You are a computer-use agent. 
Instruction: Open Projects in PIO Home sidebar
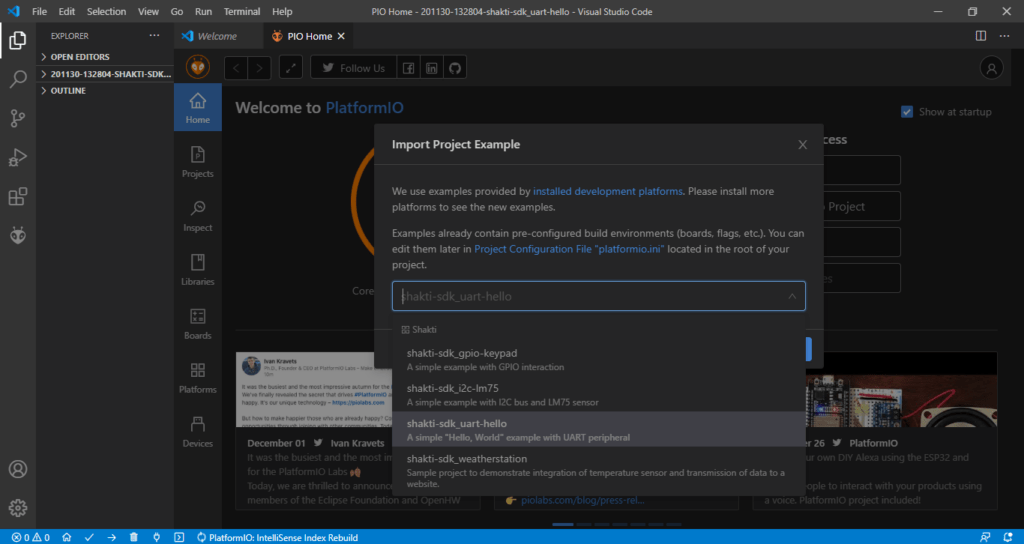coord(197,162)
